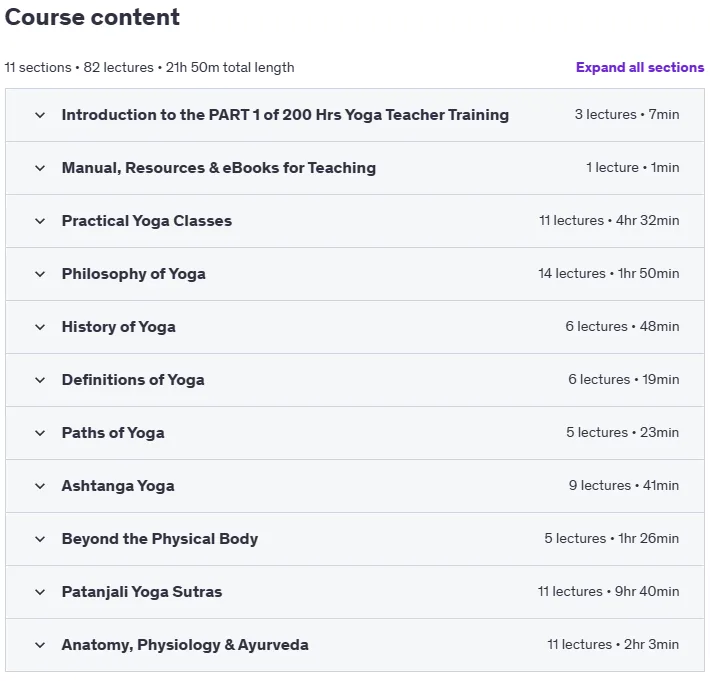Expand History of Yoga chevron icon
Screen dimensions: 710x681
(x=40, y=327)
